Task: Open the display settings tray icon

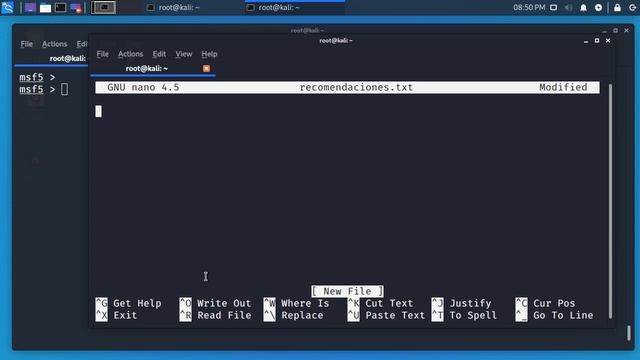Action: pyautogui.click(x=553, y=7)
